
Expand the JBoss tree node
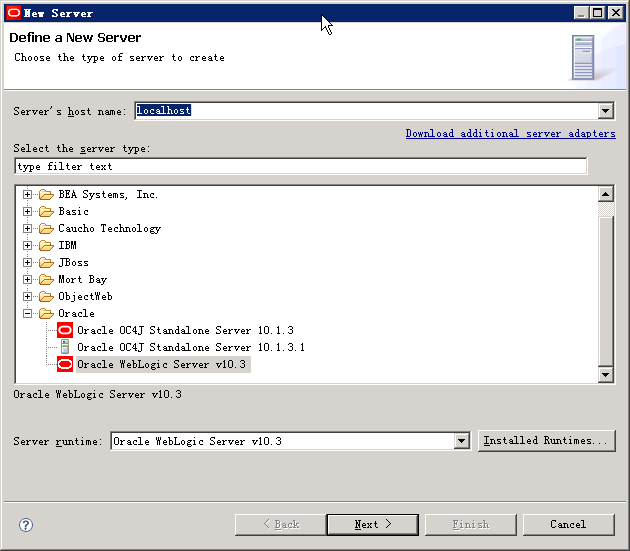27,263
